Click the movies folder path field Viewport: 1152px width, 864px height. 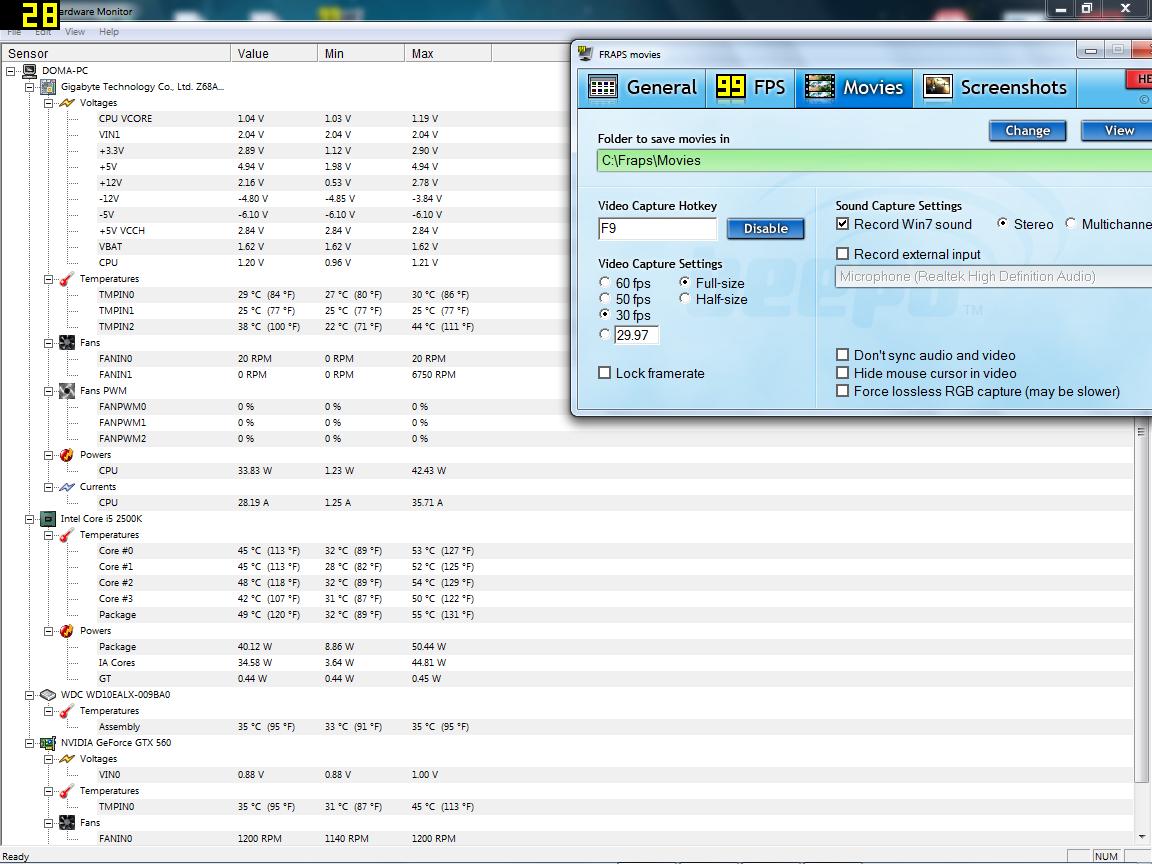pos(874,160)
